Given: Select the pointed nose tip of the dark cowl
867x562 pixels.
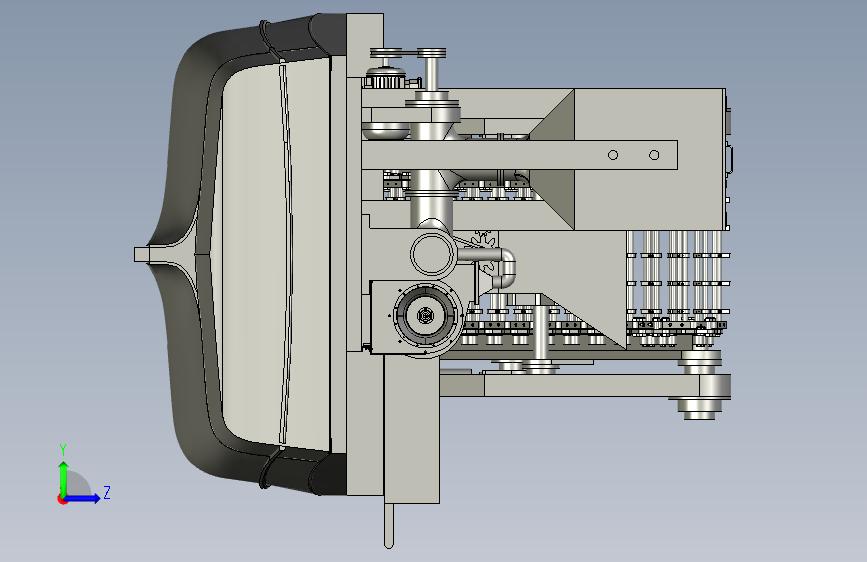Looking at the screenshot, I should coord(142,254).
